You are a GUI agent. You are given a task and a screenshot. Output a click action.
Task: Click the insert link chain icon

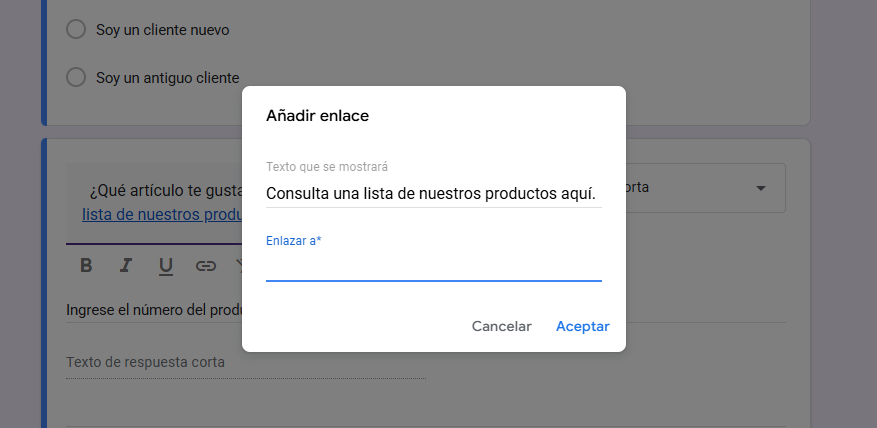[x=206, y=266]
